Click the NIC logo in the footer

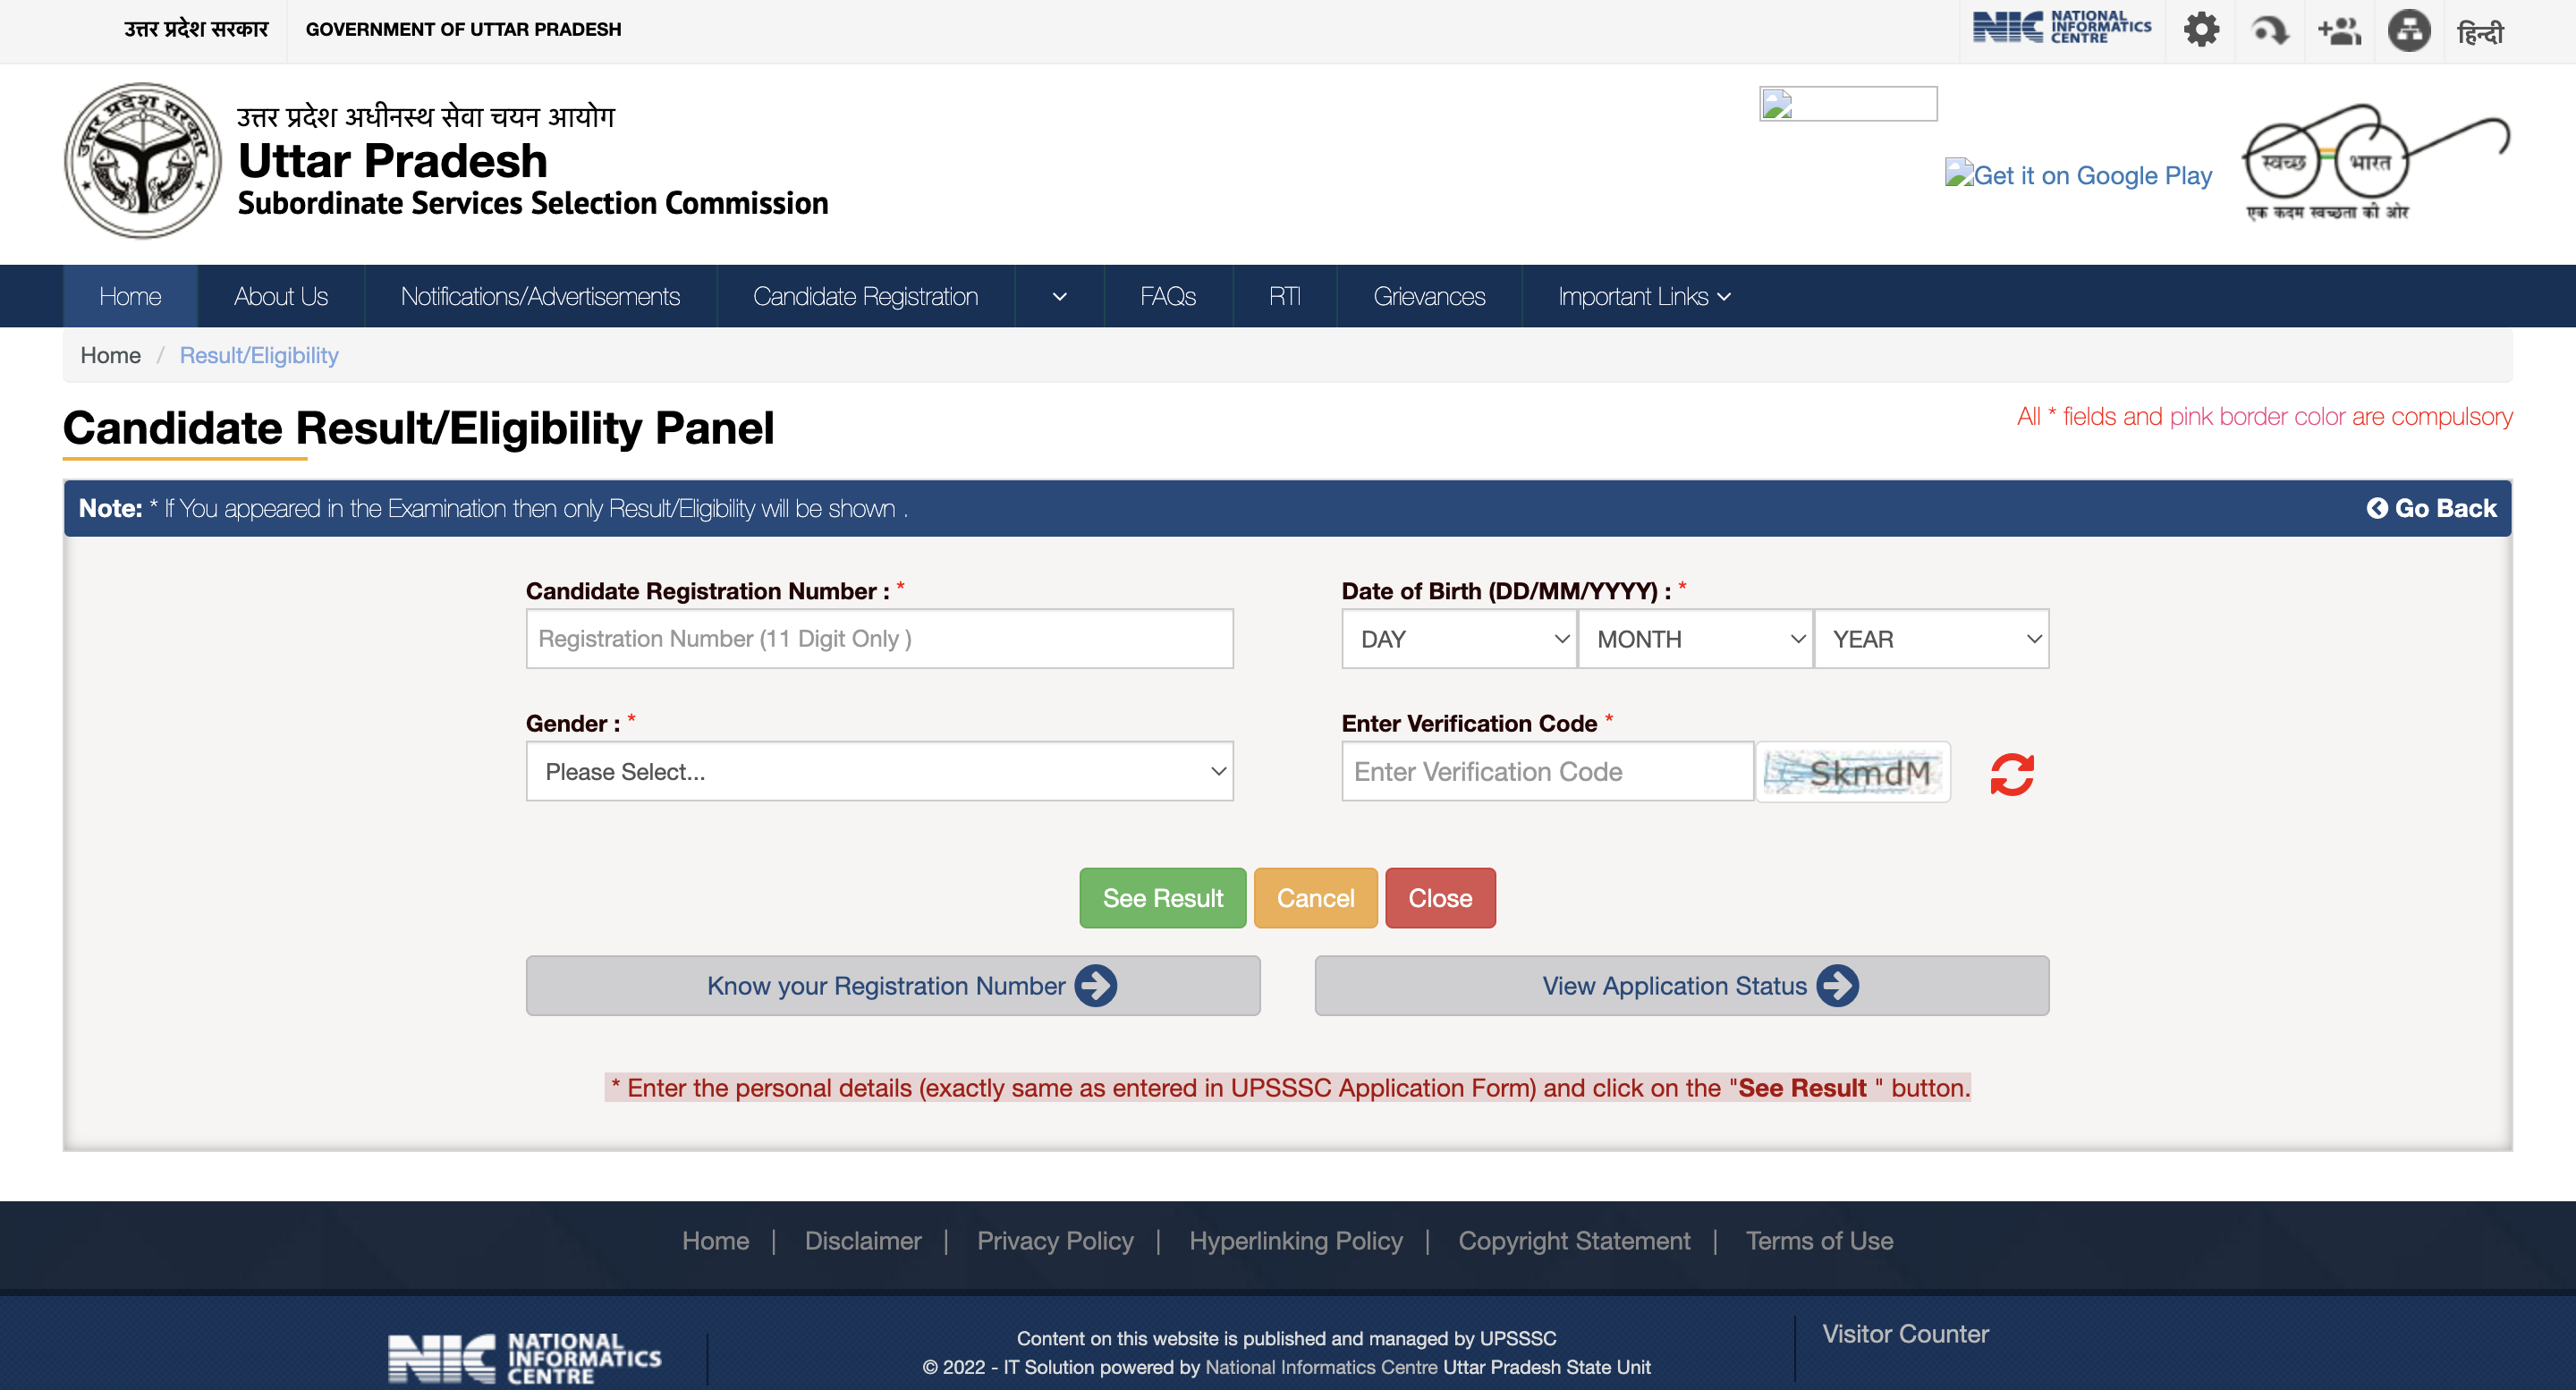523,1357
